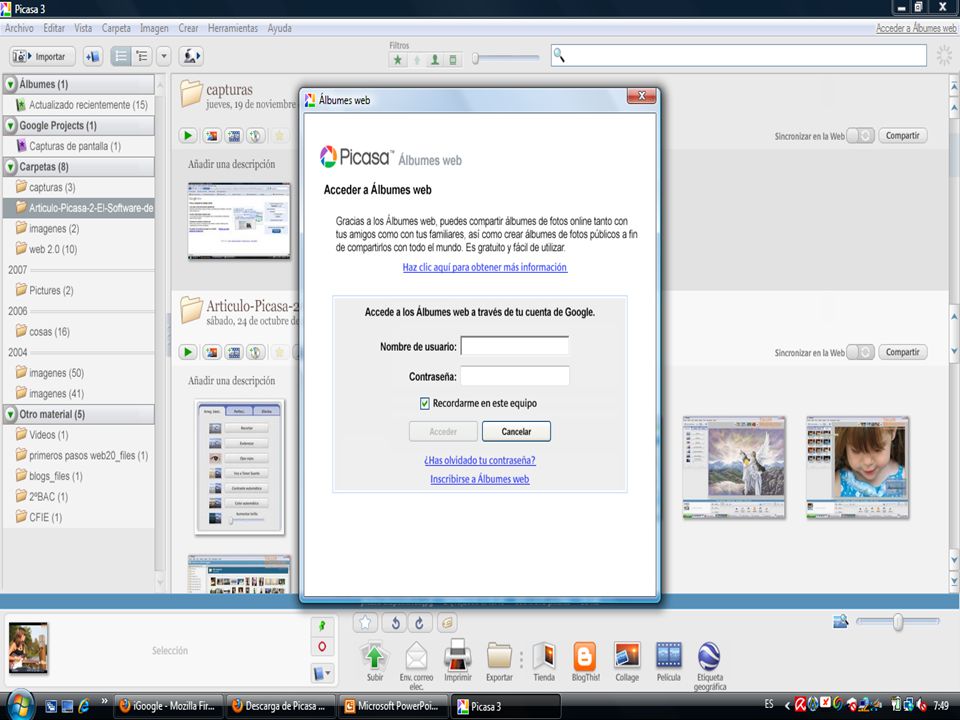Collapse the Álbumes (1) section
The width and height of the screenshot is (960, 720).
[x=10, y=84]
